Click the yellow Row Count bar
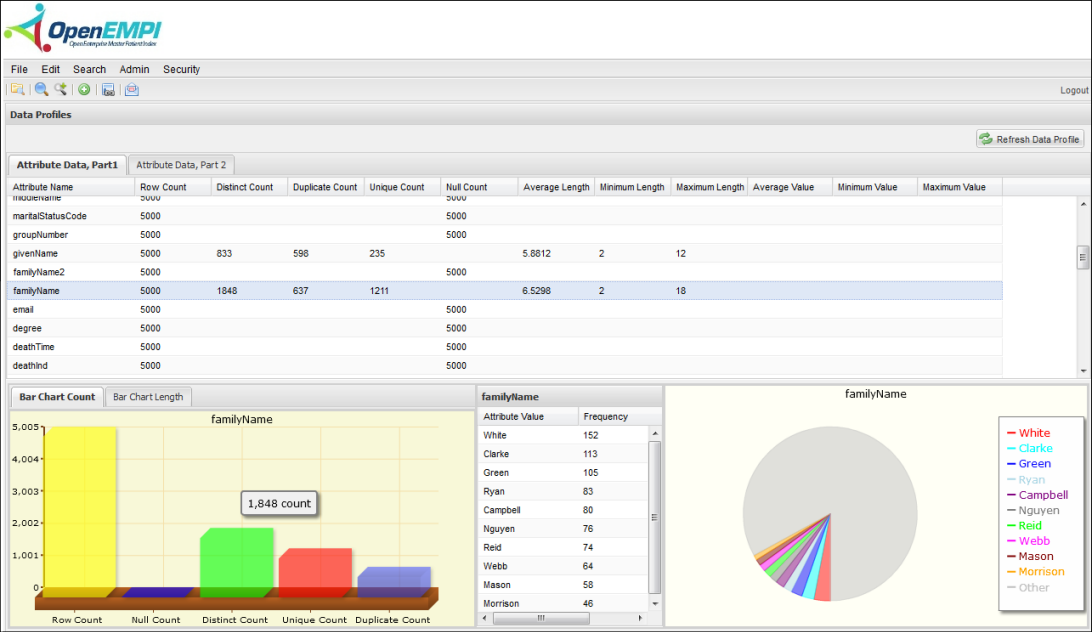Screen dimensions: 1092x632 79,511
